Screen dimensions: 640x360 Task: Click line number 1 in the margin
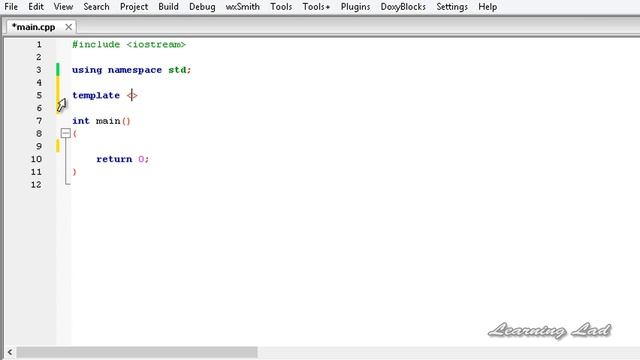point(39,44)
